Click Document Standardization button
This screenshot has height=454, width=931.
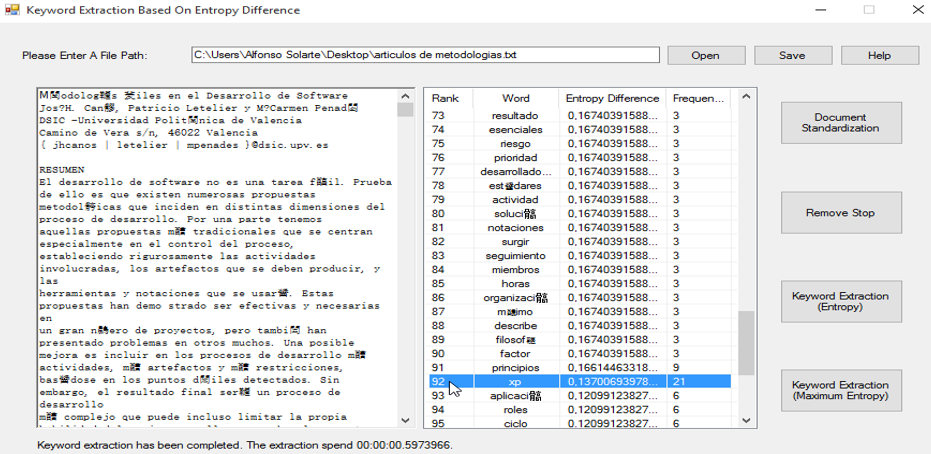(840, 123)
